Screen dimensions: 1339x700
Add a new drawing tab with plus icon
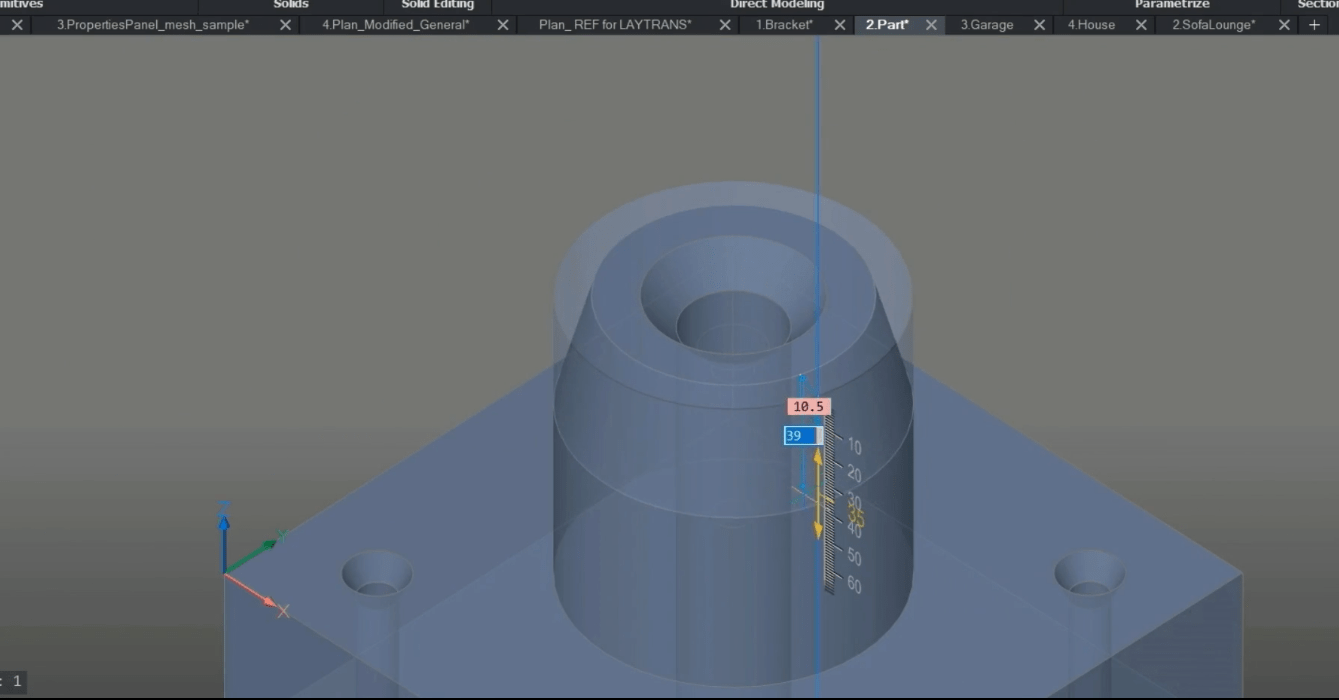point(1314,25)
